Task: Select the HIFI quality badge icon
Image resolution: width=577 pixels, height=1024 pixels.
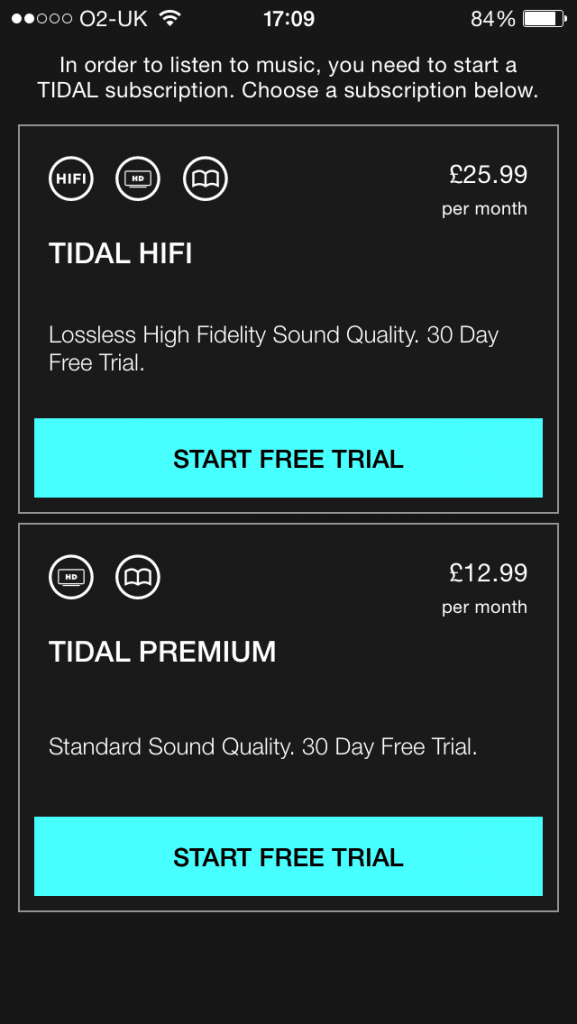Action: click(x=70, y=179)
